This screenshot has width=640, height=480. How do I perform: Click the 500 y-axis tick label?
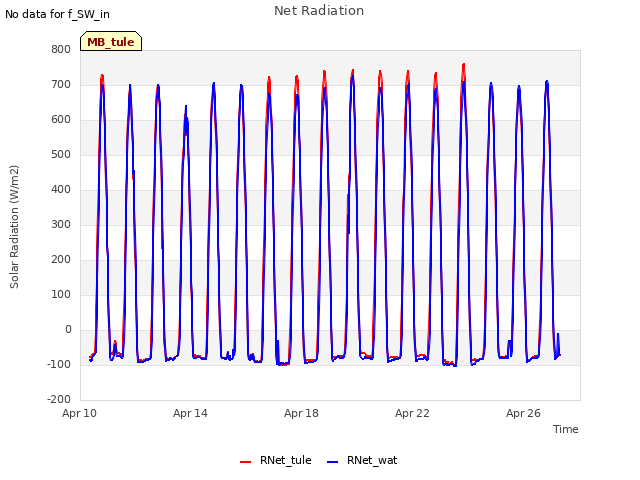(x=61, y=155)
